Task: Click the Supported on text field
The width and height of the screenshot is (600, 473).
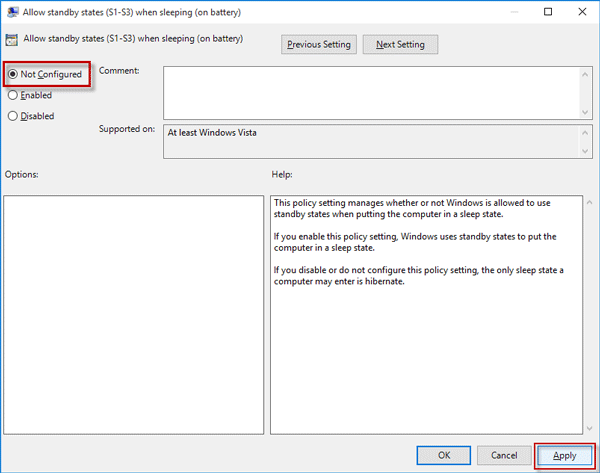Action: click(x=371, y=141)
